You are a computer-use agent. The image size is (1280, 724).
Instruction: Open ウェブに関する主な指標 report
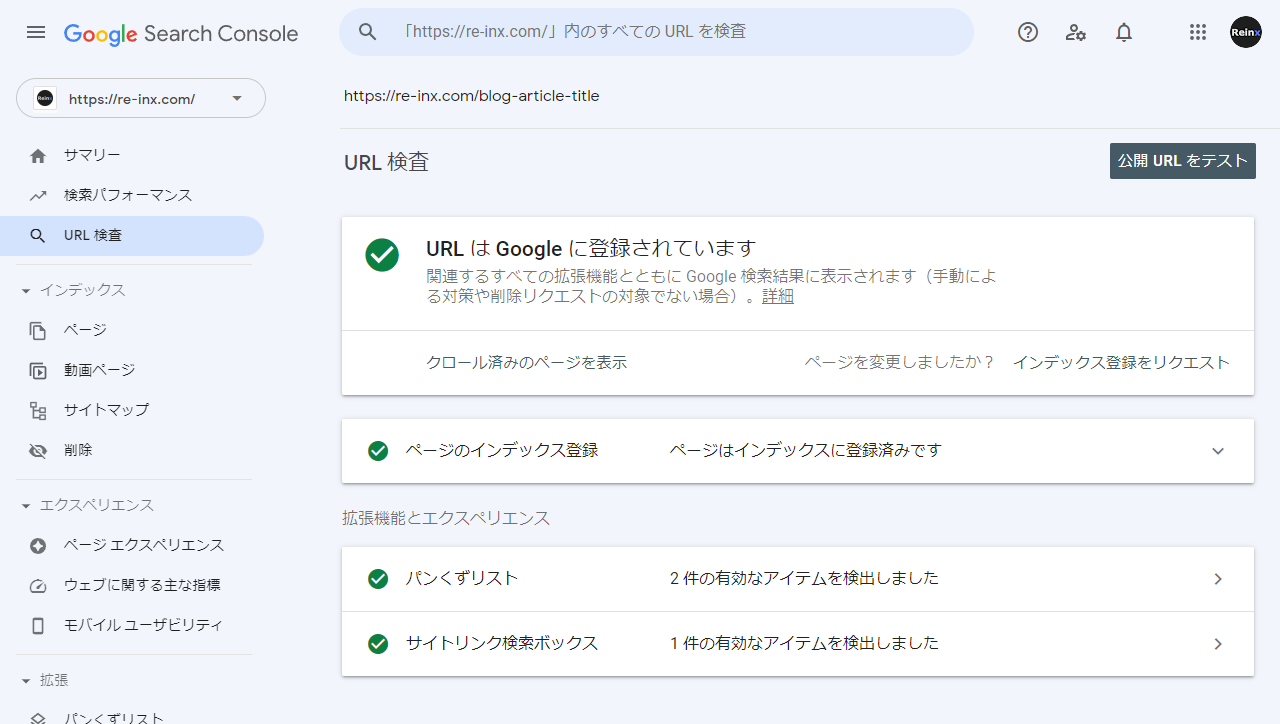[x=132, y=586]
